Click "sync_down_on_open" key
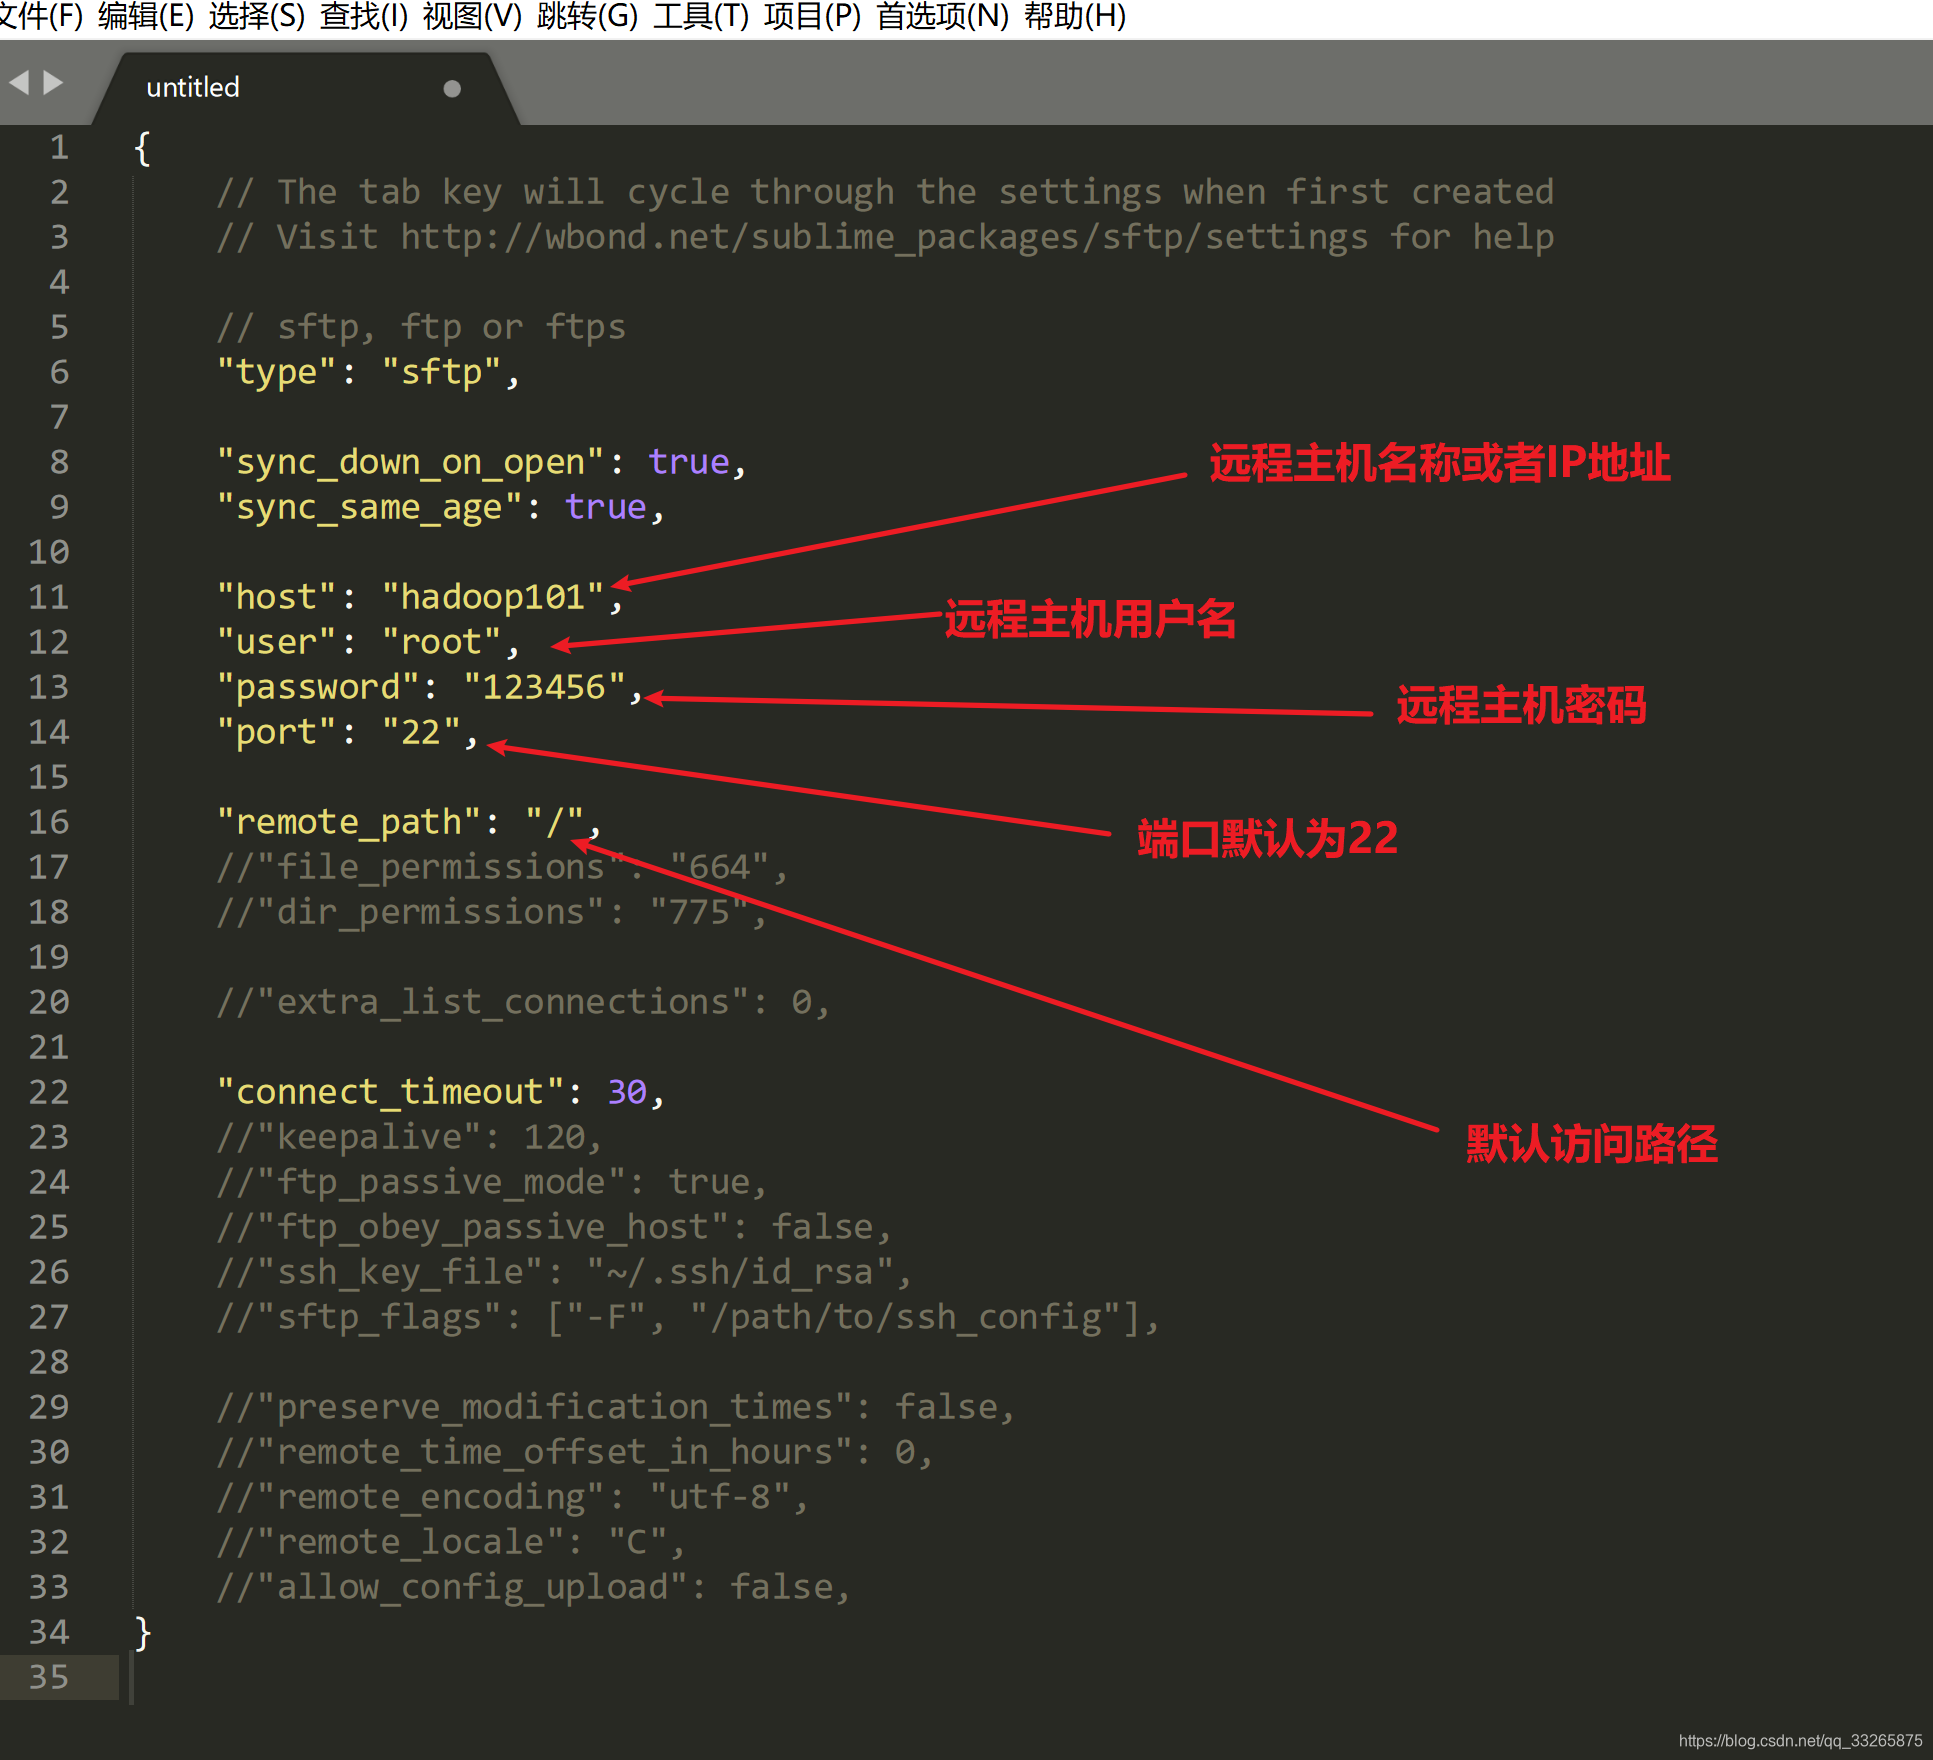This screenshot has width=1933, height=1760. pos(410,463)
